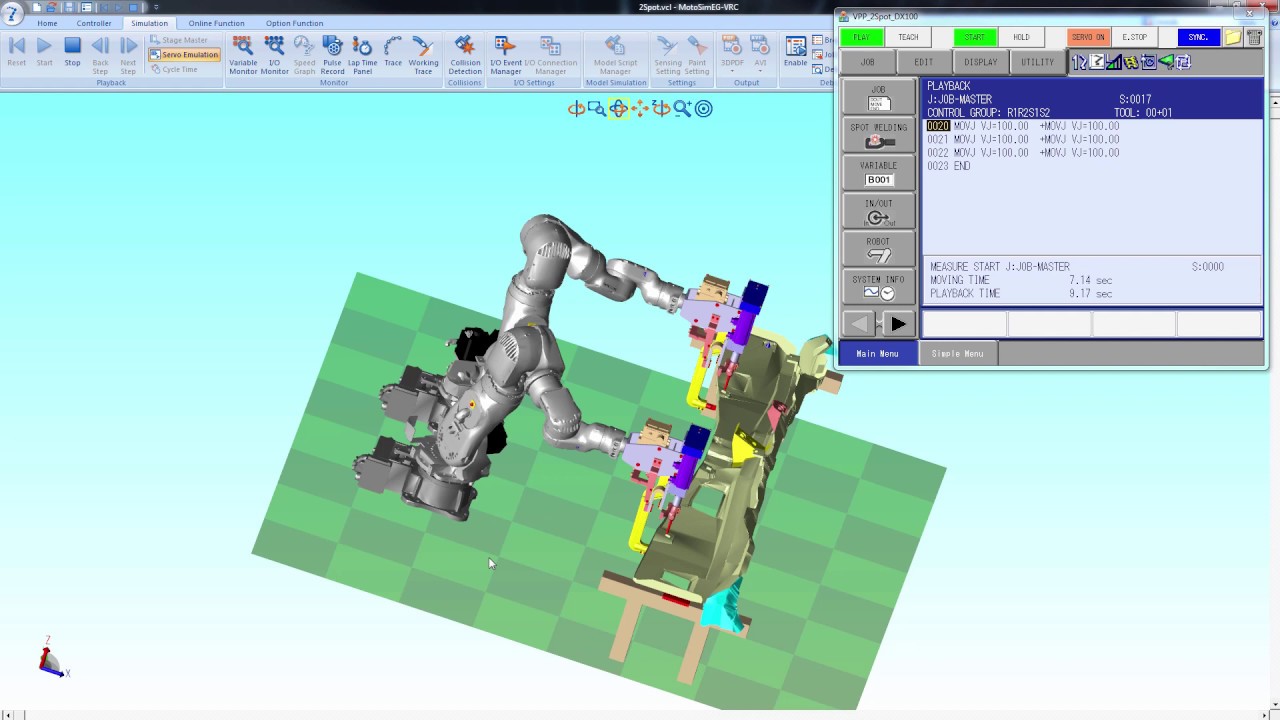Click the Save quick access icon
The image size is (1280, 720).
click(69, 7)
